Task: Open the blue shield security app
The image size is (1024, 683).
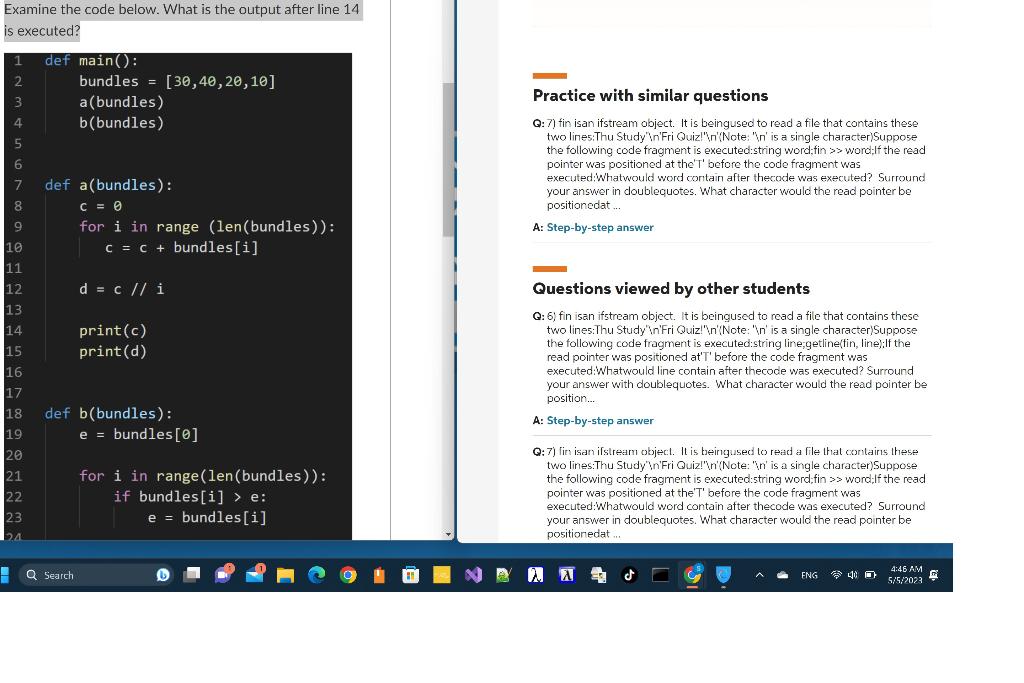Action: tap(723, 575)
